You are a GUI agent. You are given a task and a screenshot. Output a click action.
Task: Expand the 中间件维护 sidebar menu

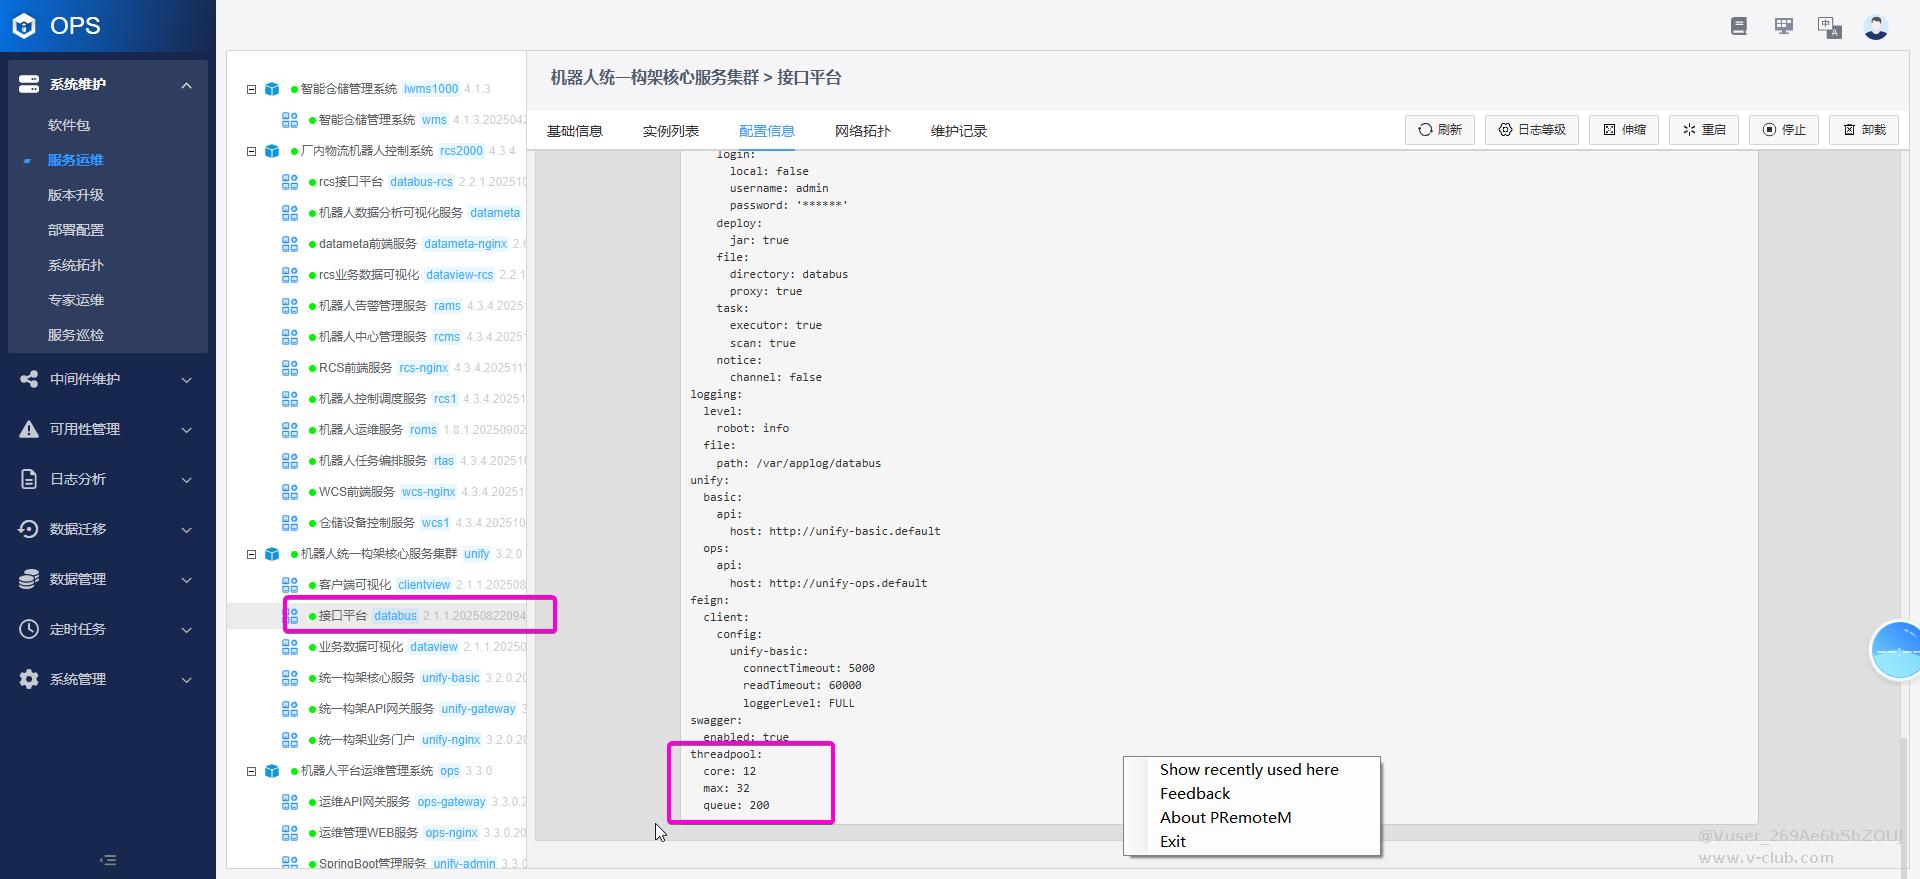(x=107, y=379)
